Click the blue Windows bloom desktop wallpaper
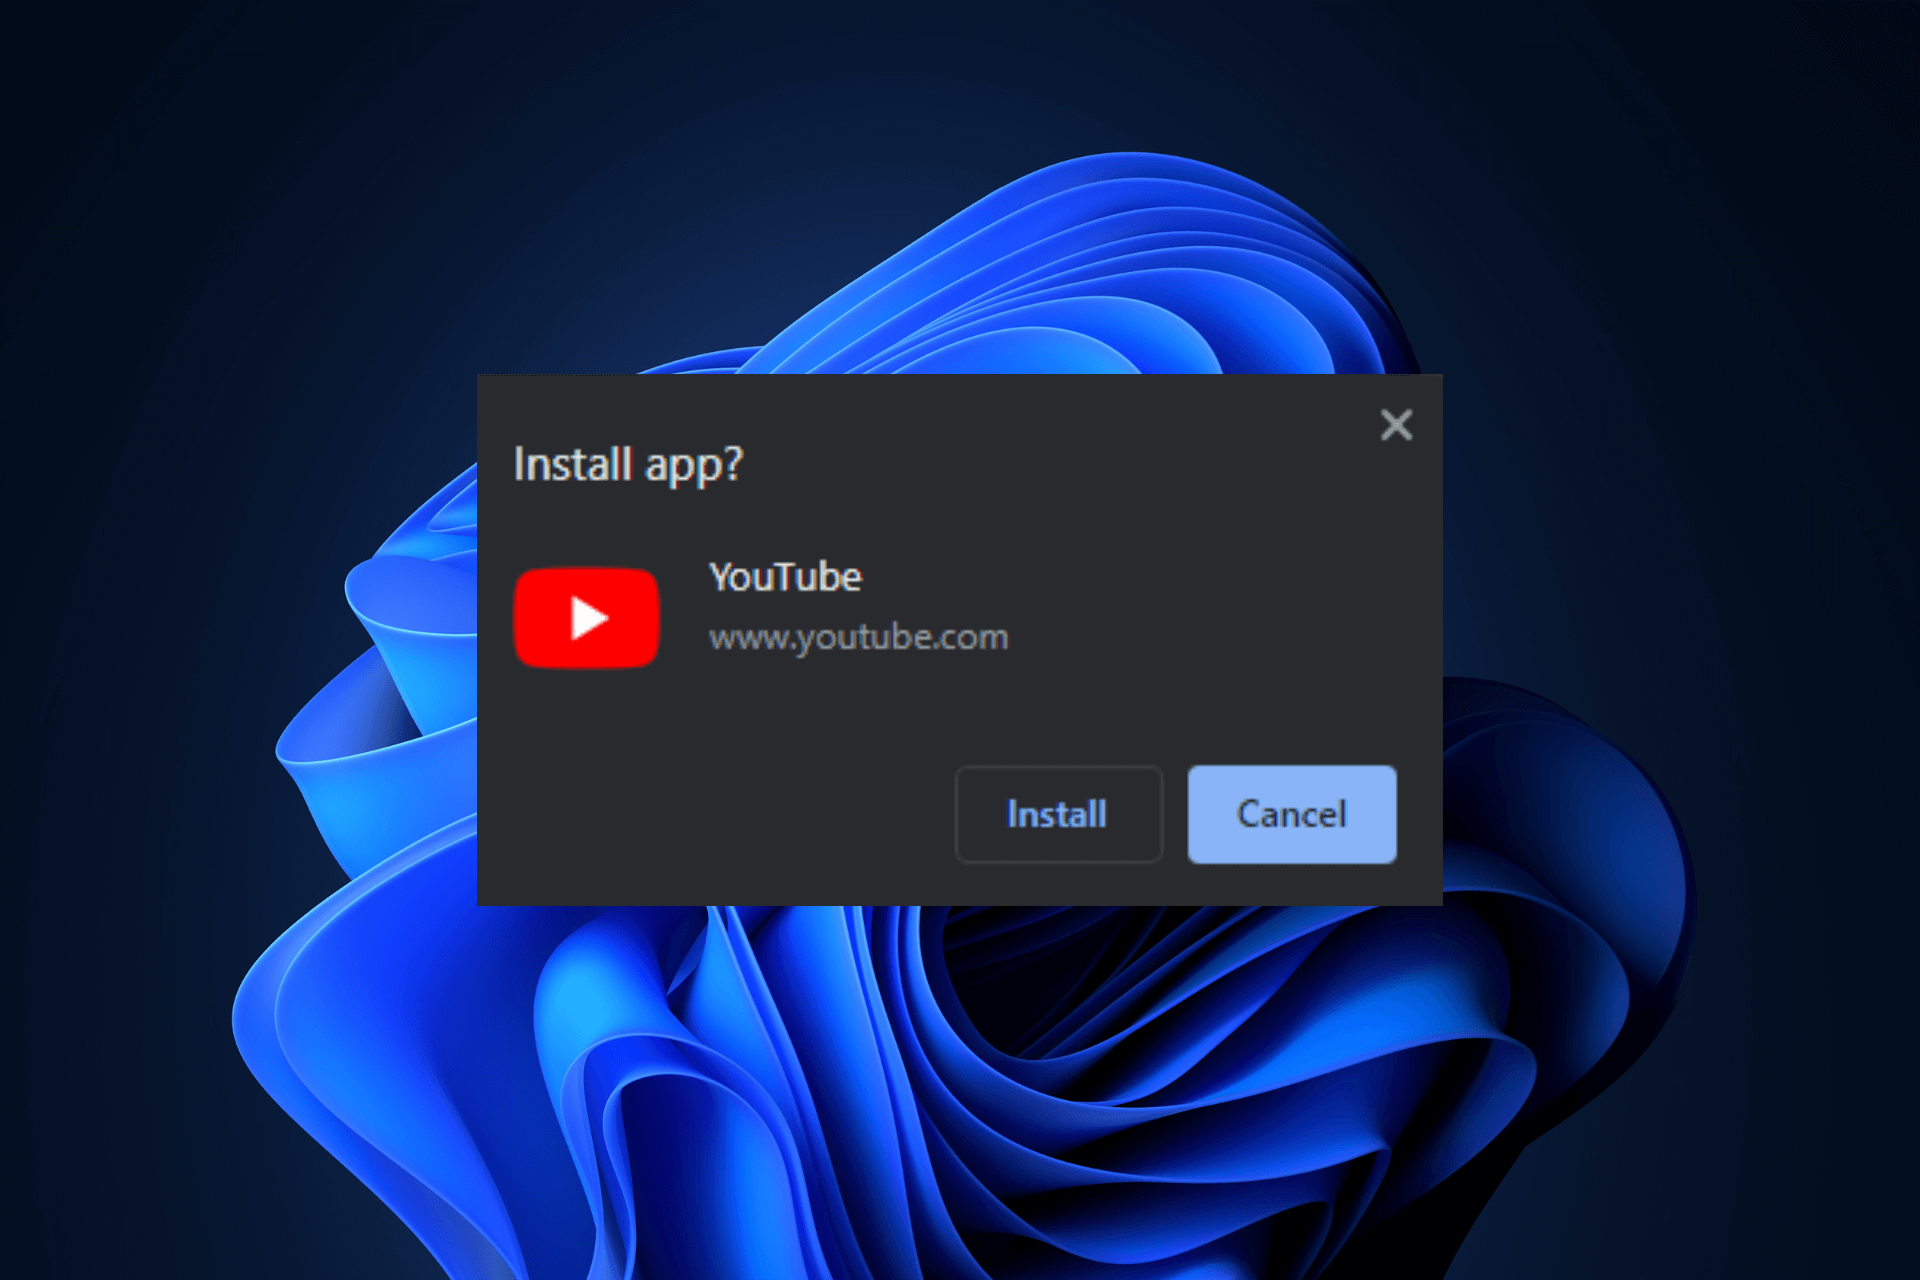The image size is (1920, 1280). [x=300, y=1100]
